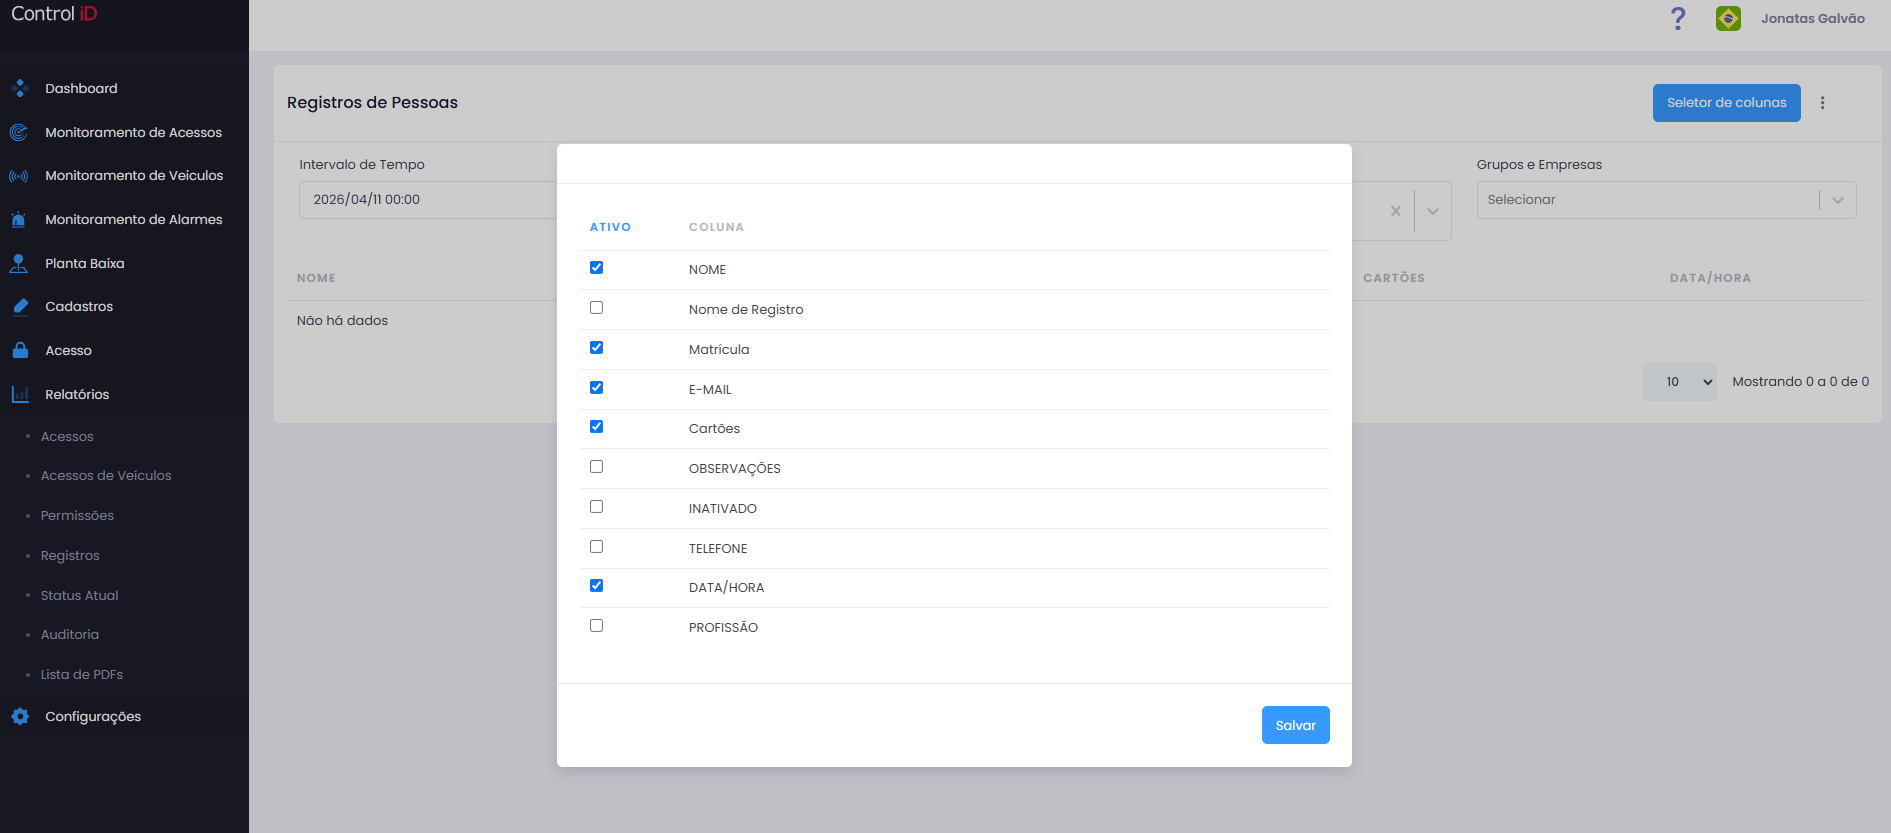
Task: Tick the PROFISSÃO column checkbox
Action: [597, 626]
